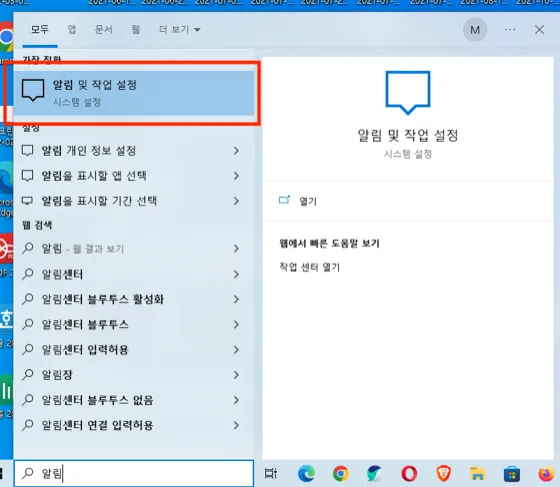Click monitor icon beside 알림을 표시할 기간 선택
The image size is (560, 487).
(28, 201)
